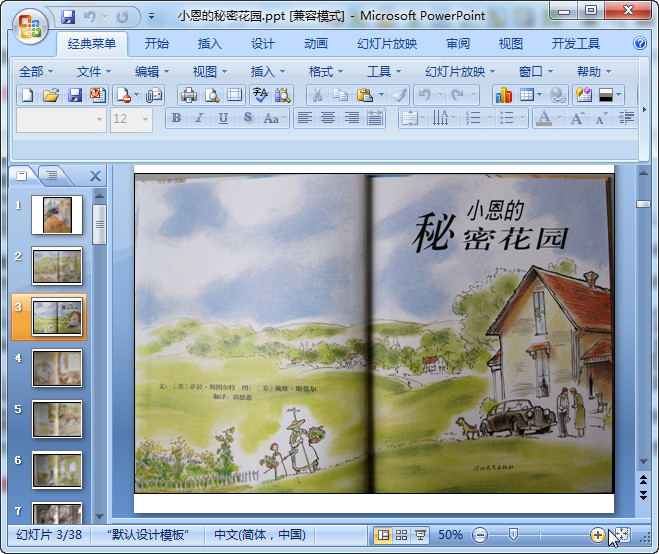Switch to outline tab in pane
Viewport: 659px width, 554px height.
pyautogui.click(x=52, y=175)
